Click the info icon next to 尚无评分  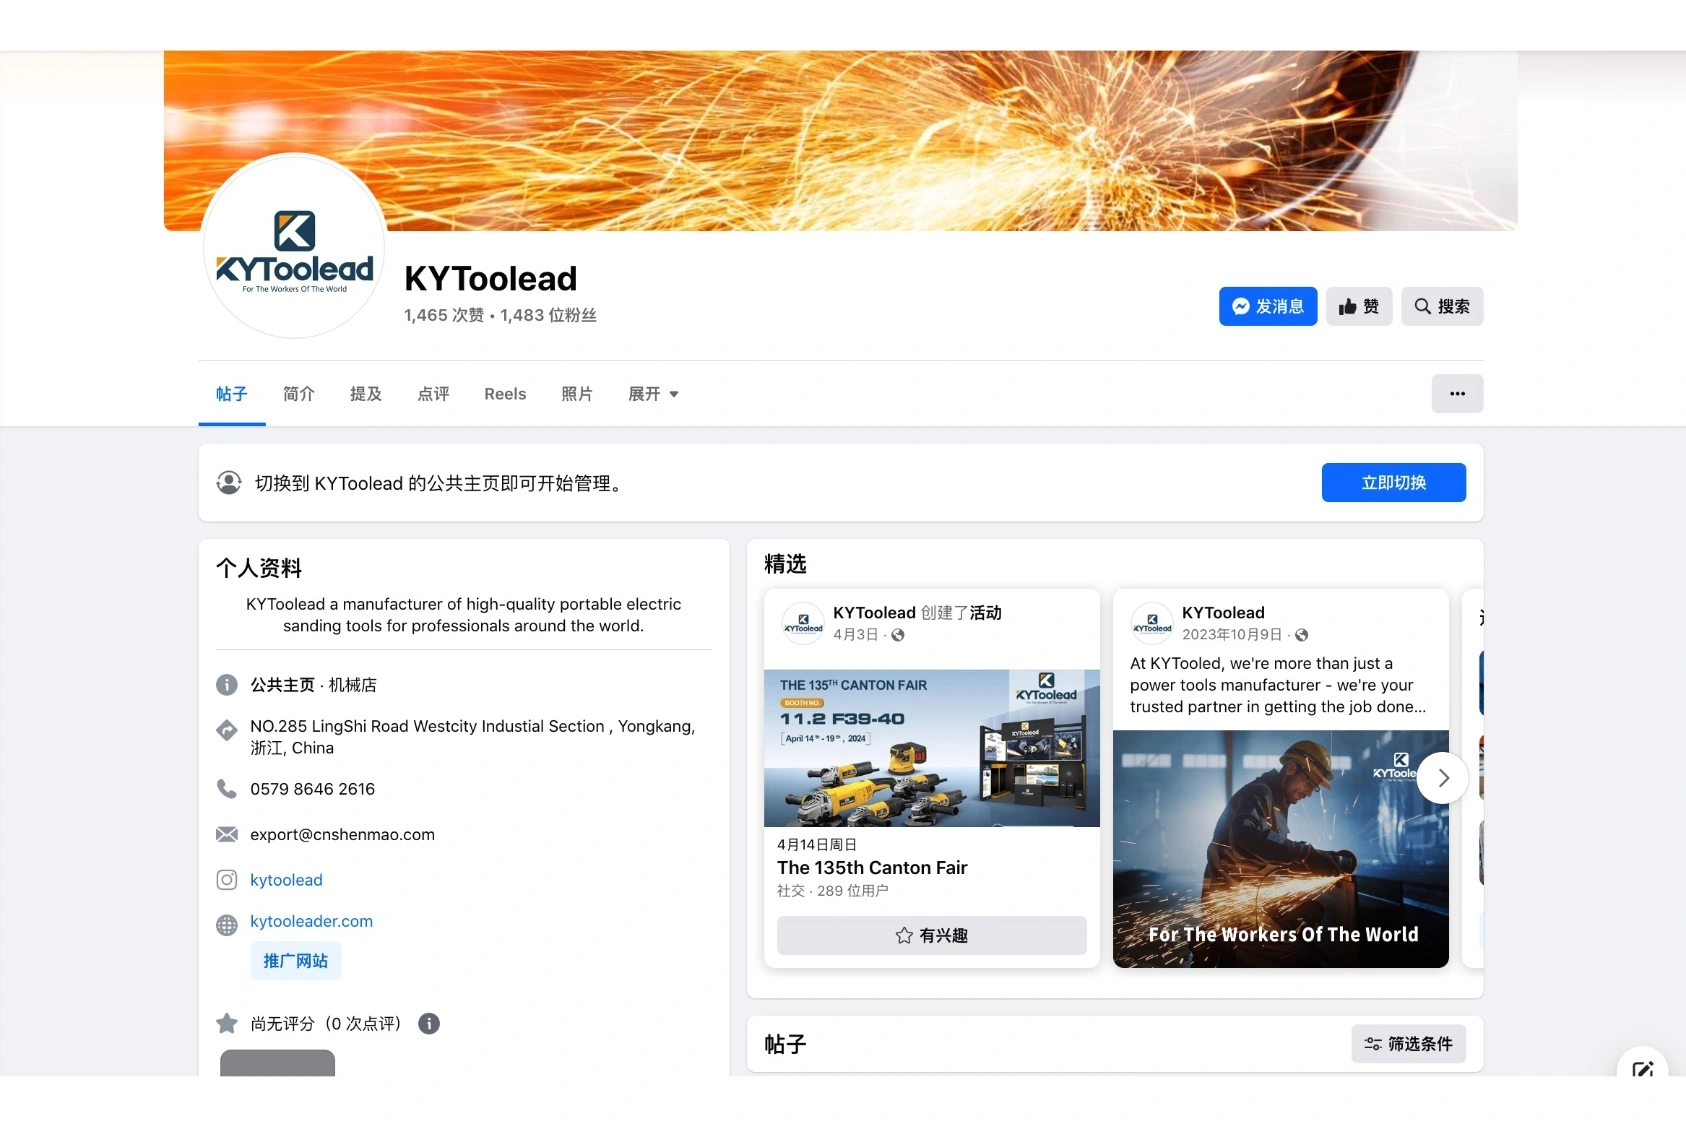click(429, 1023)
